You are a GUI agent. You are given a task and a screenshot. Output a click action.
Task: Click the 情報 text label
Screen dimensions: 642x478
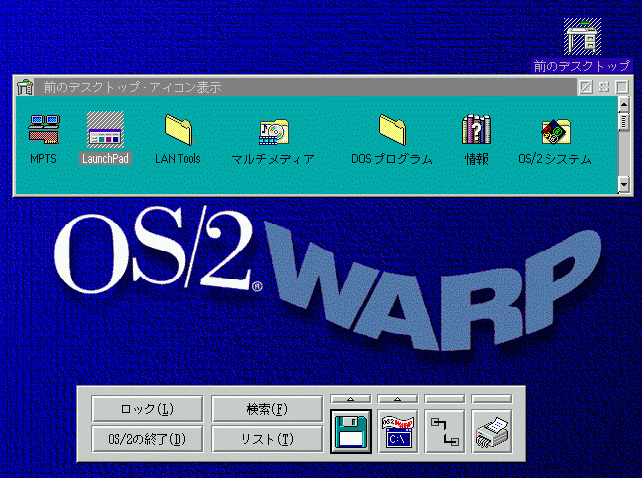[x=477, y=159]
